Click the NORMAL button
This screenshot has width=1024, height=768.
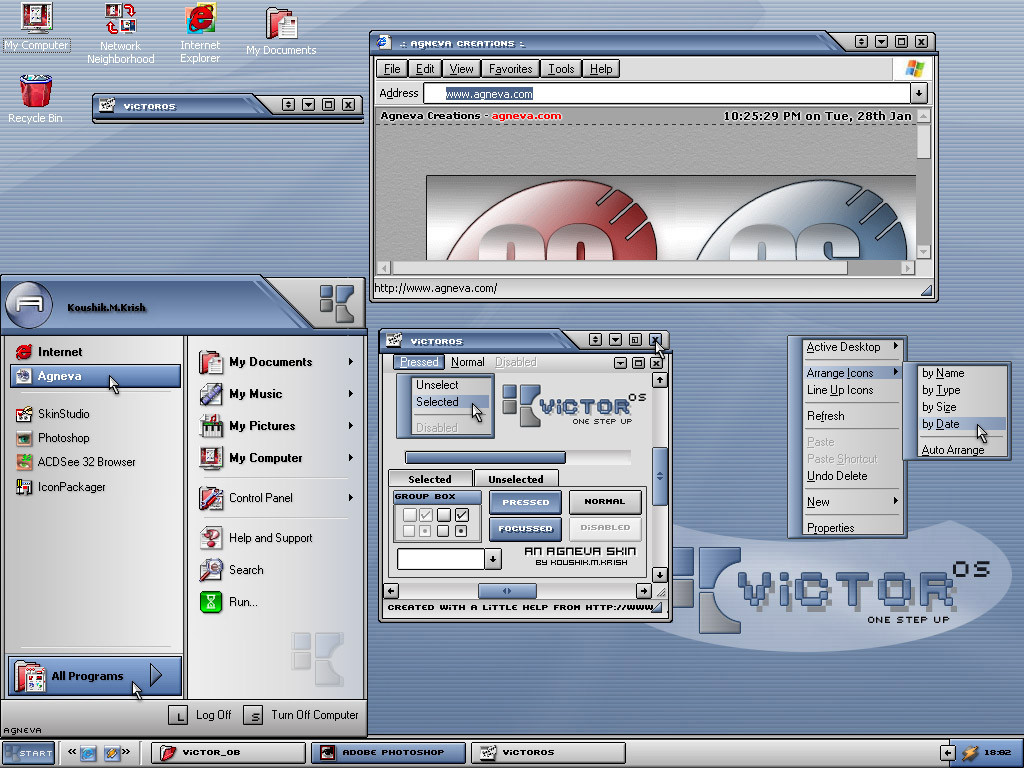605,502
